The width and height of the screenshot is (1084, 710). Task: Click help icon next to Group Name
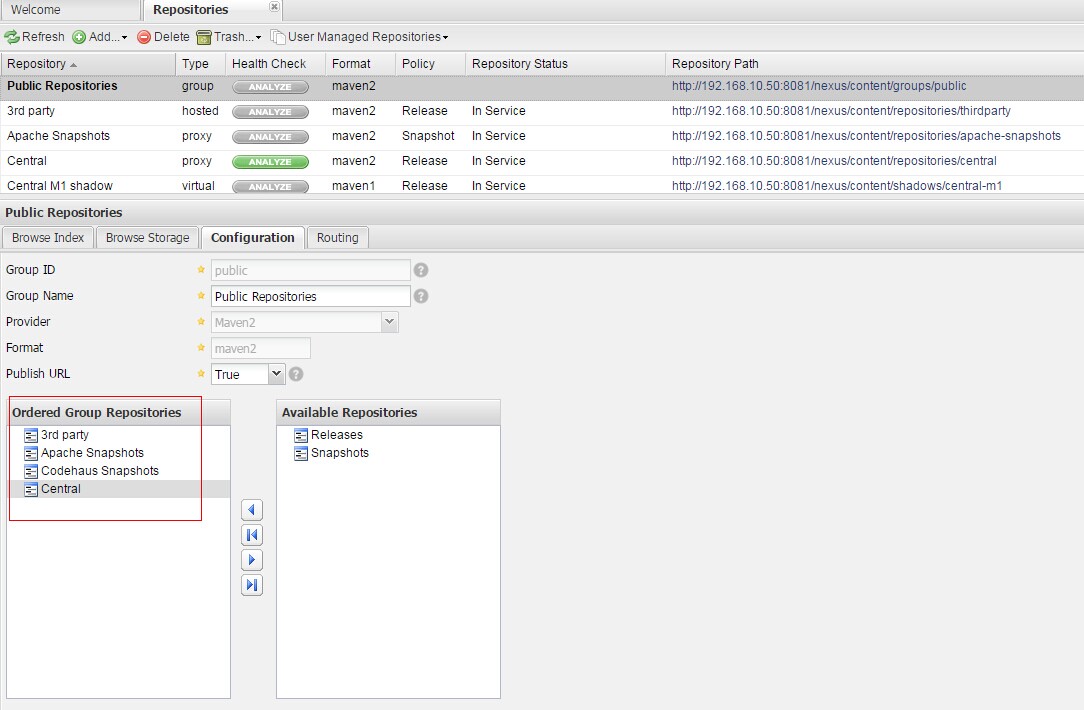(420, 297)
